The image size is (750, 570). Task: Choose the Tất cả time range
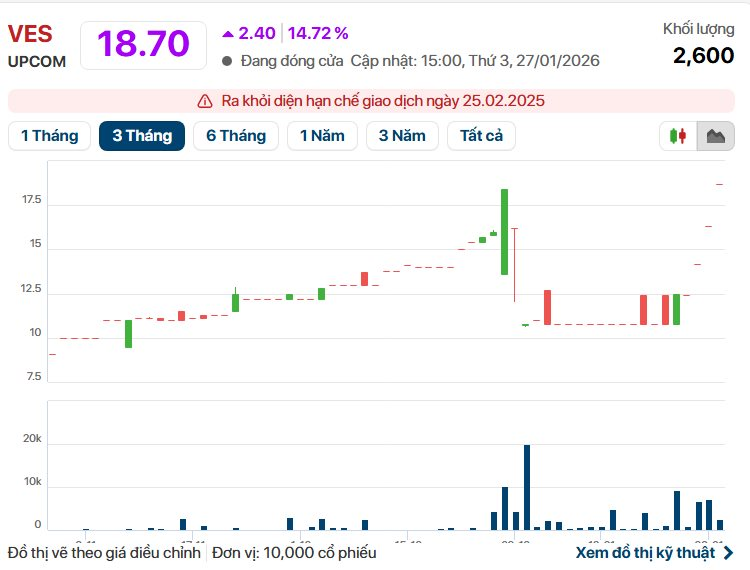click(481, 136)
